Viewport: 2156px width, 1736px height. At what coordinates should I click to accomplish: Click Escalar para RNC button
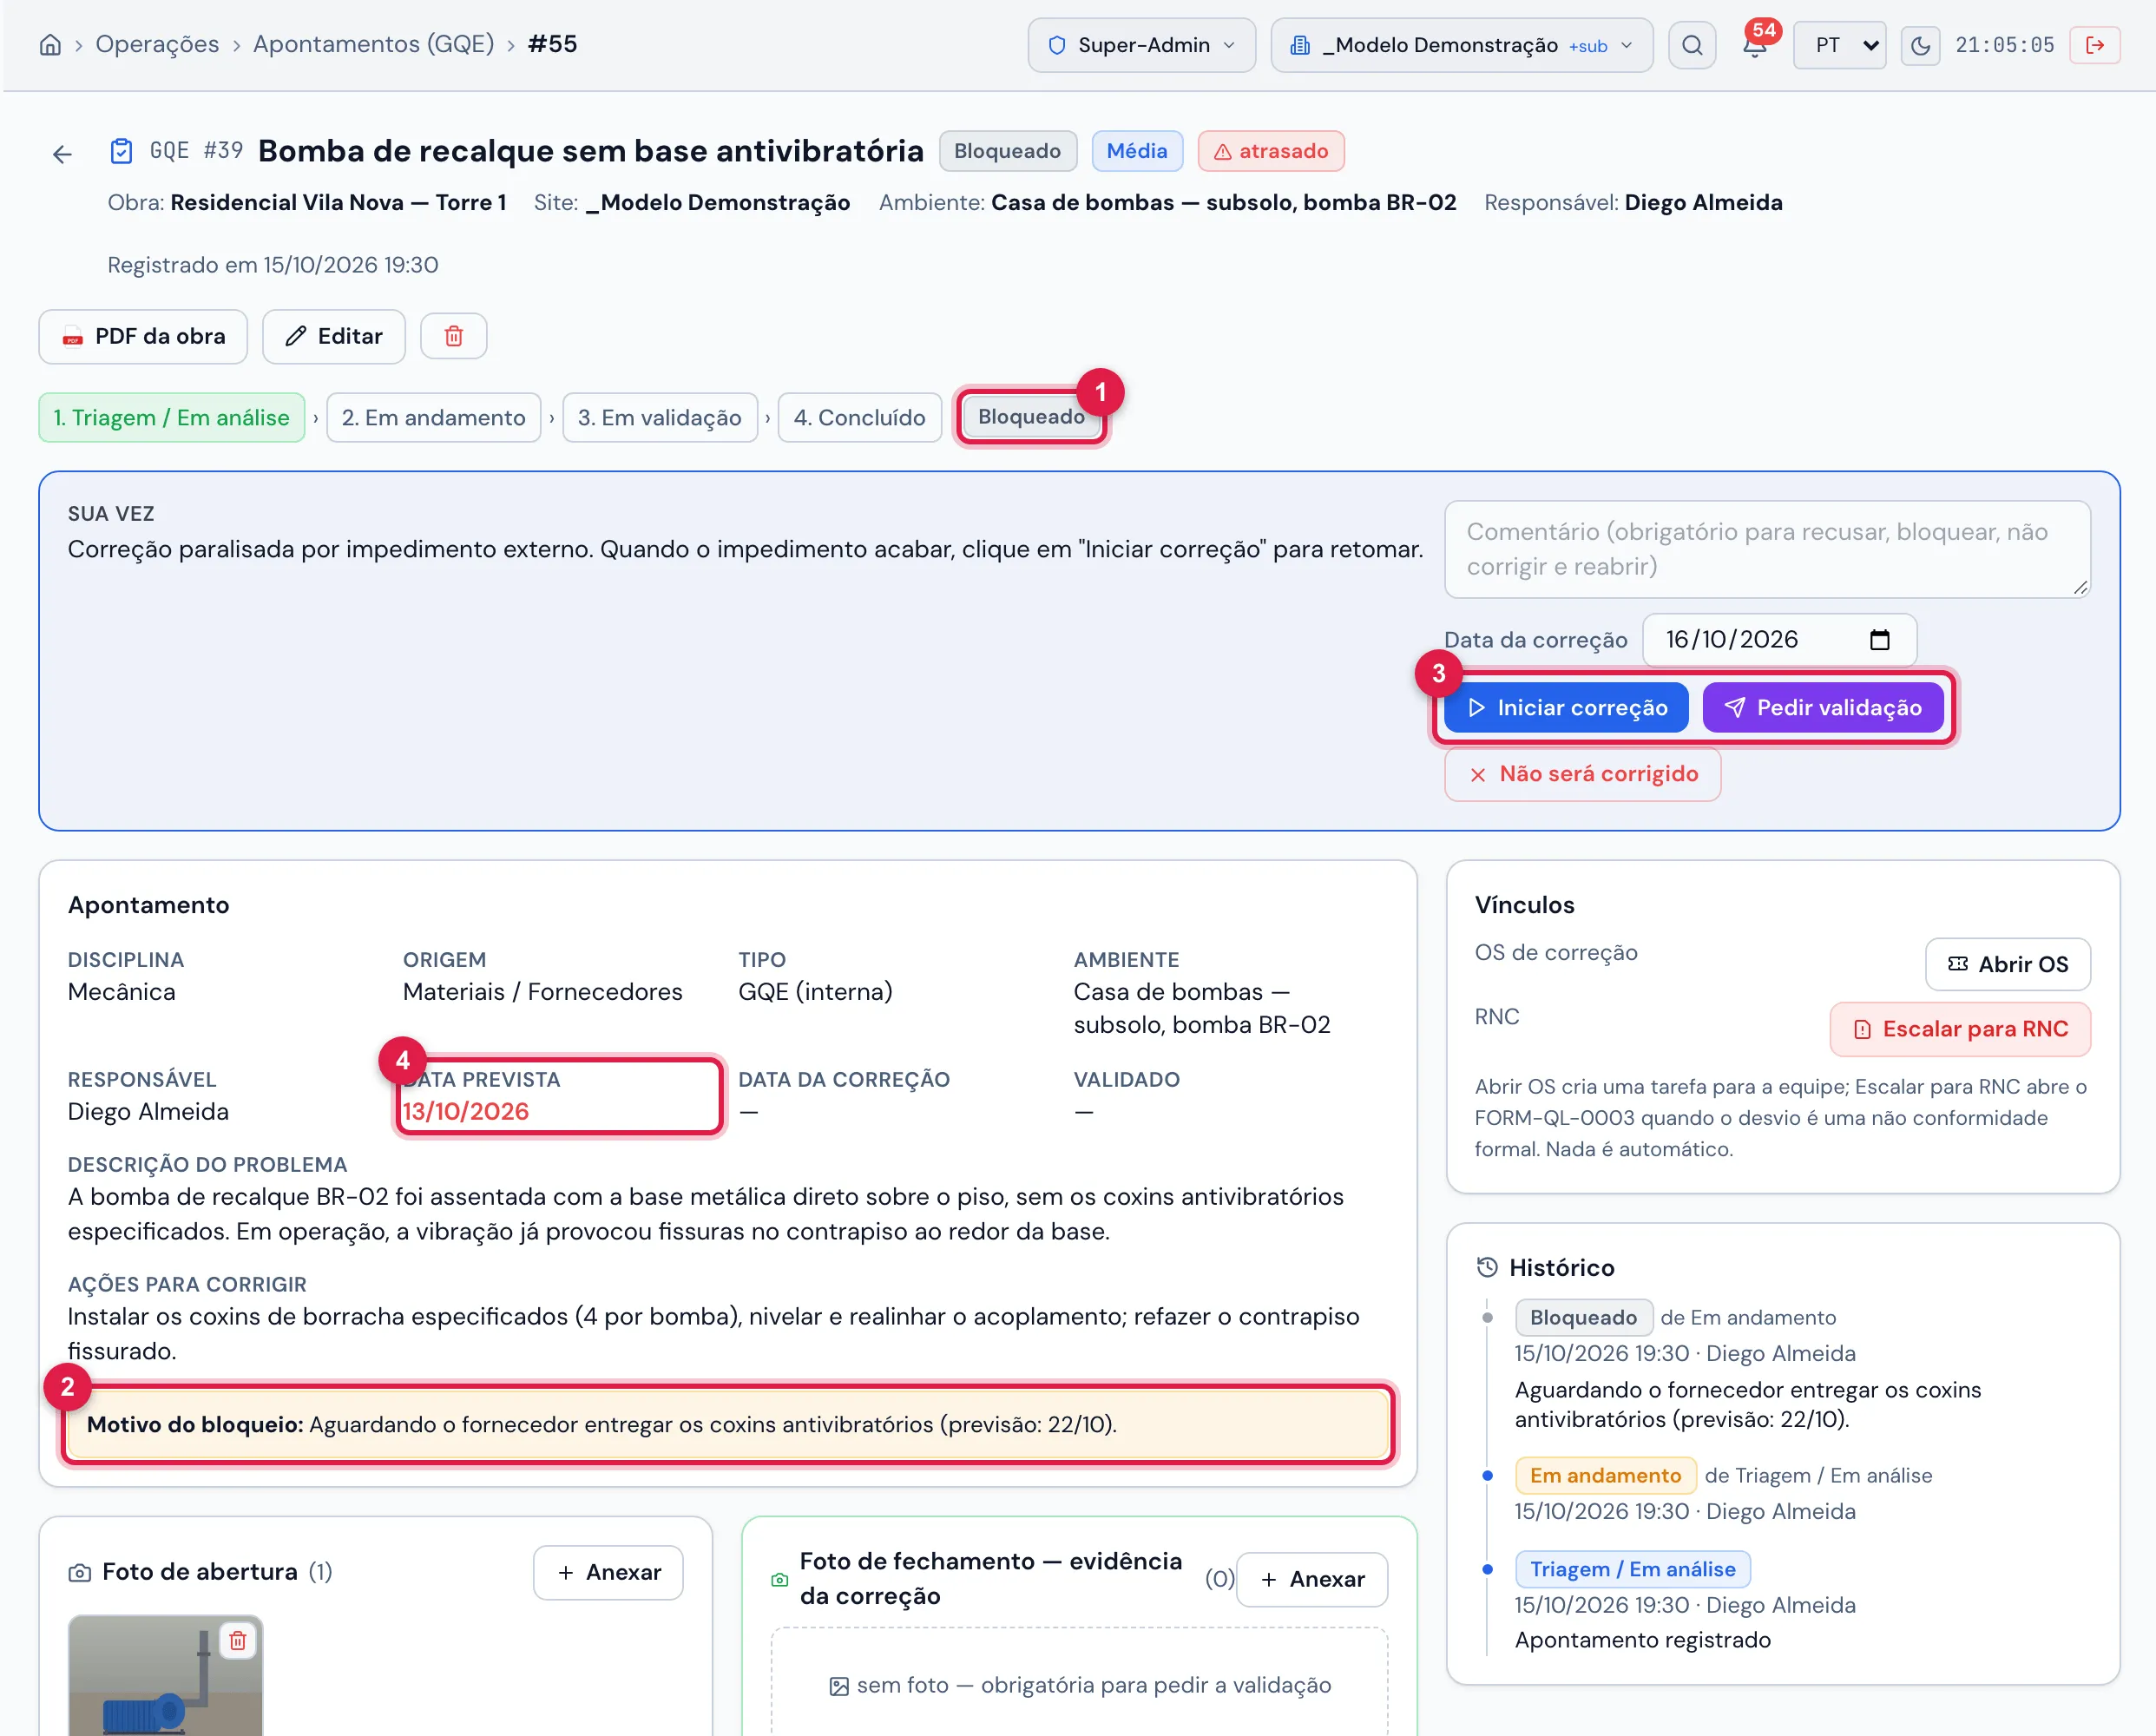pyautogui.click(x=1959, y=1029)
